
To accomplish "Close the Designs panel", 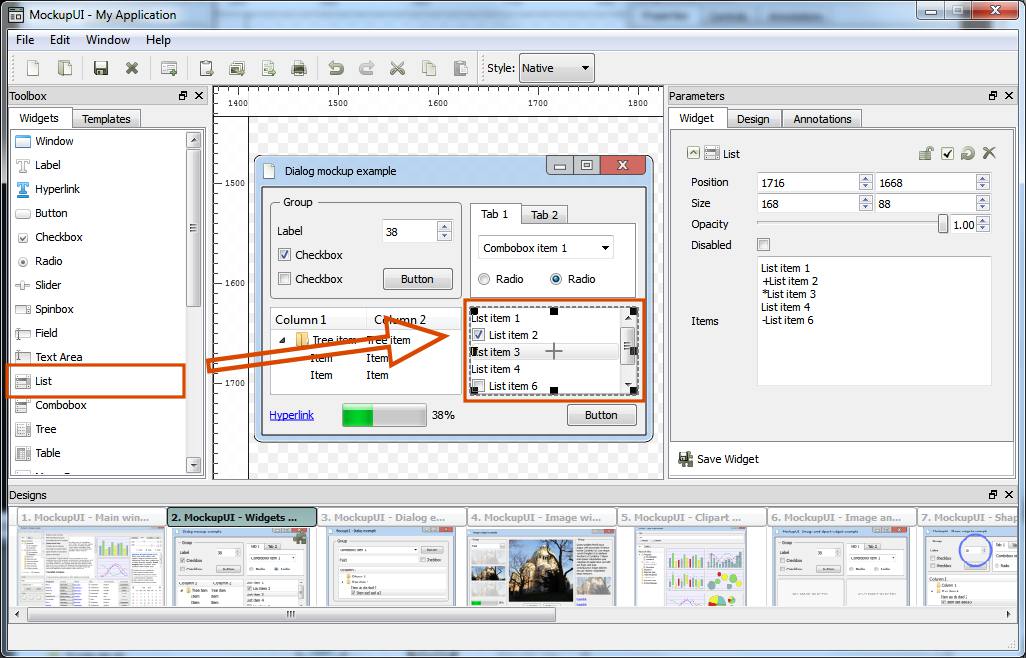I will [1008, 494].
